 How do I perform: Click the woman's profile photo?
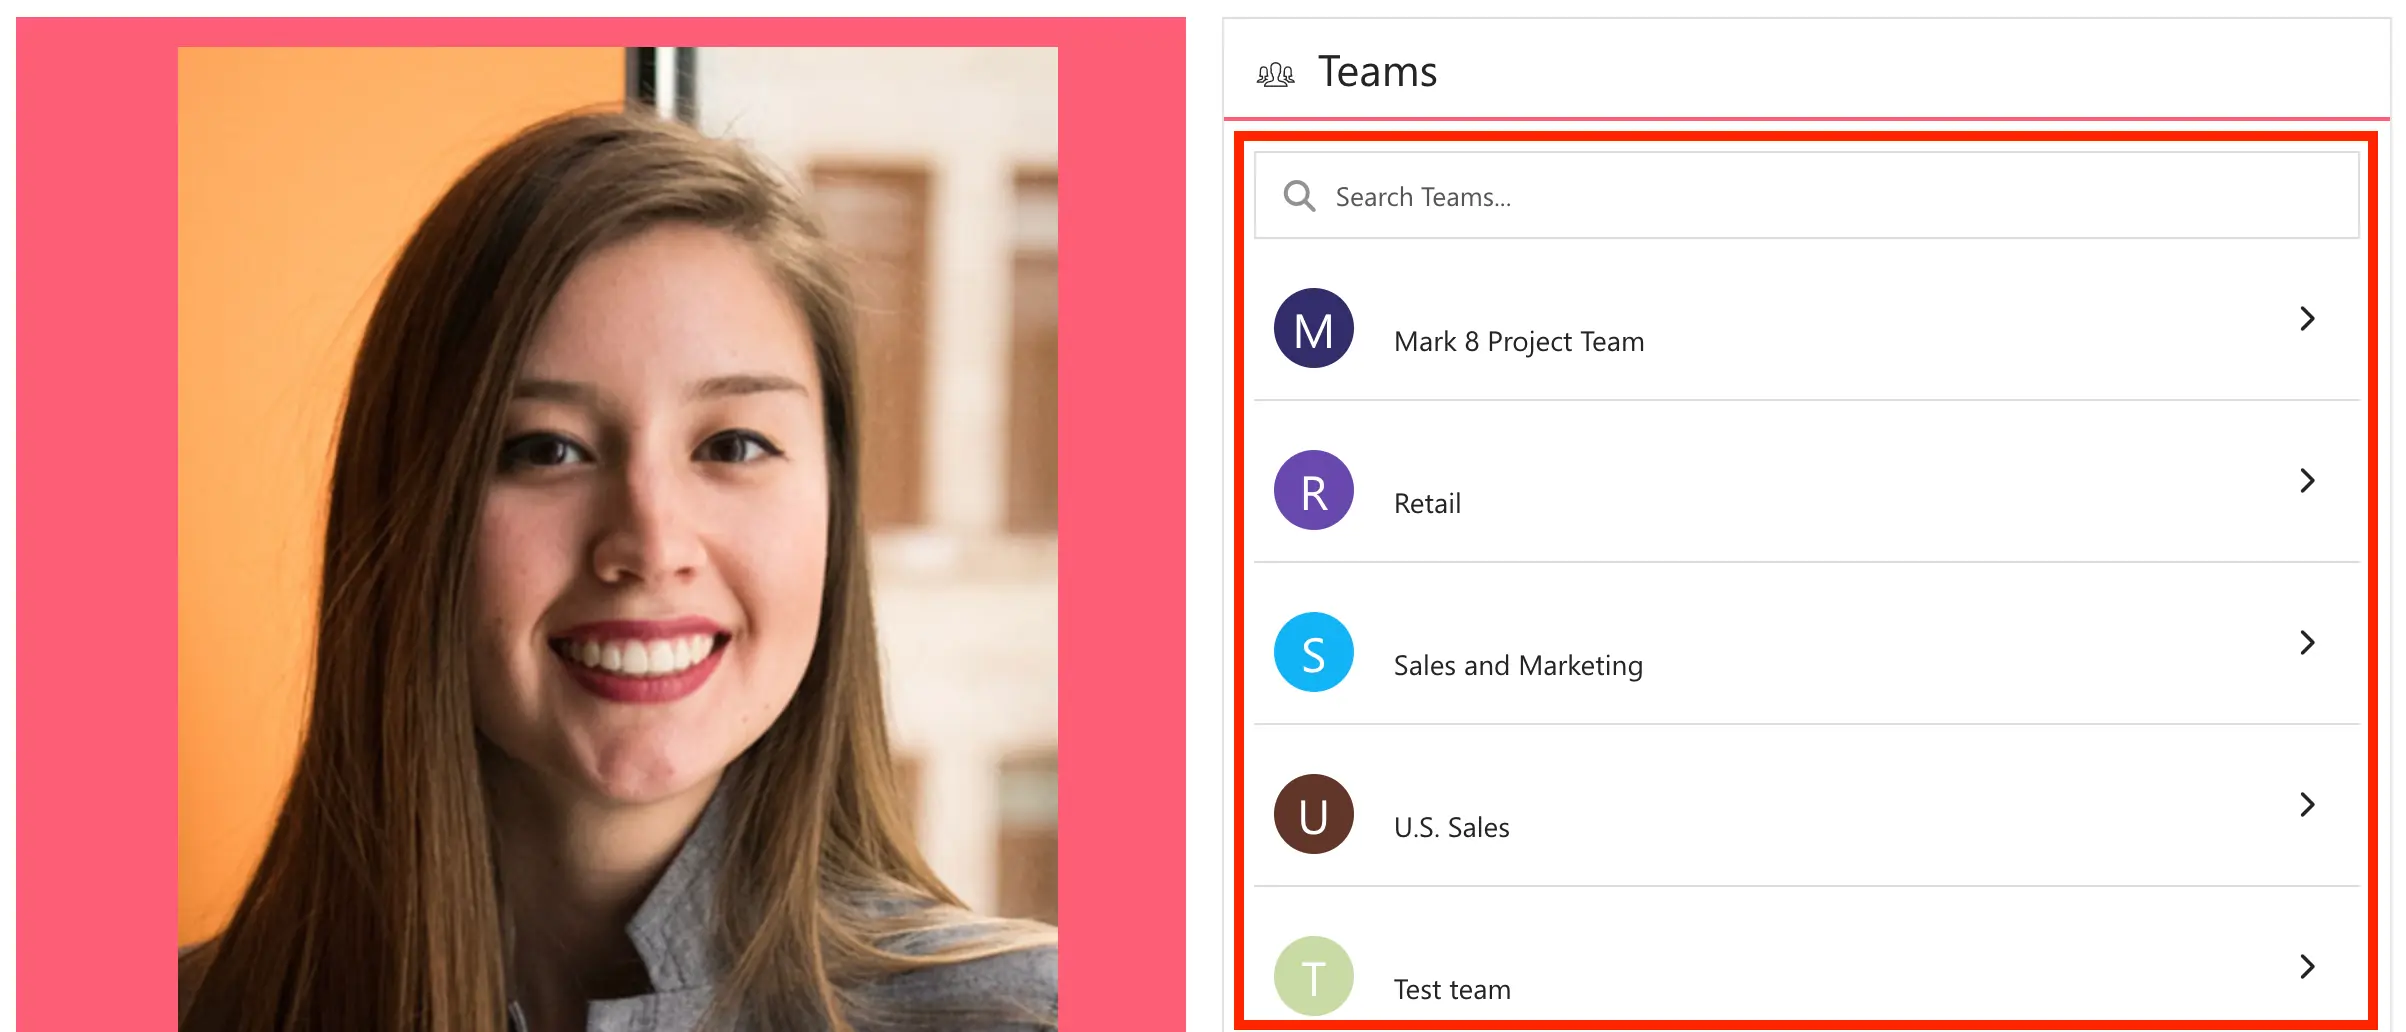[x=618, y=539]
